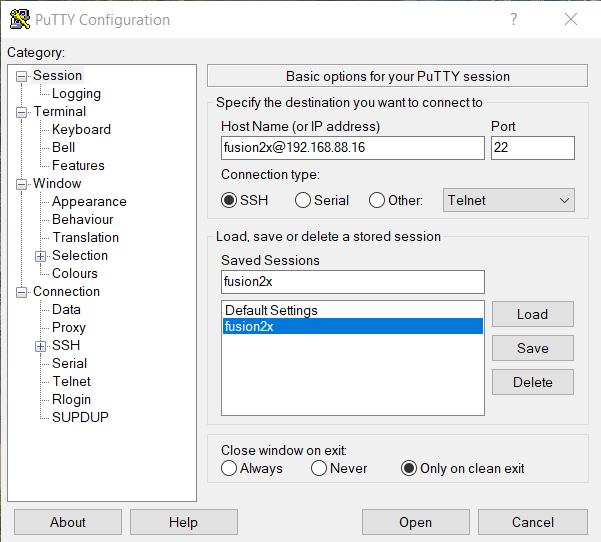
Task: Open the Telnet protocol dropdown
Action: 509,200
